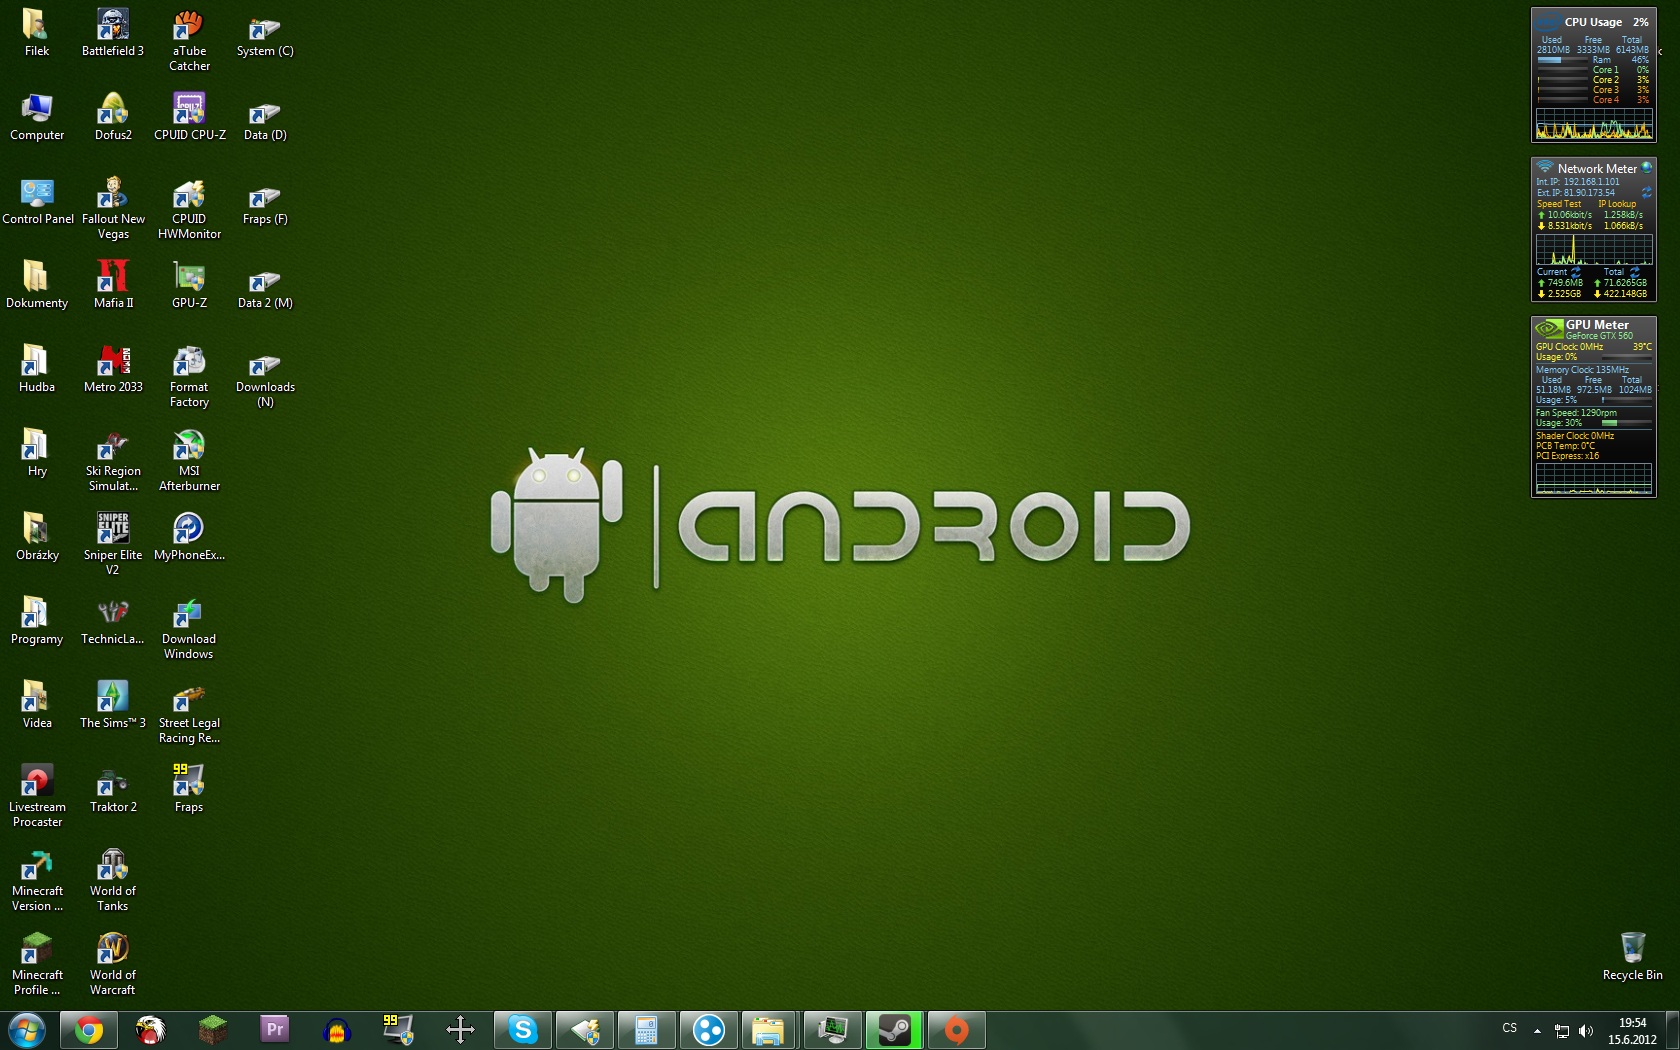Image resolution: width=1680 pixels, height=1050 pixels.
Task: Click the Street Legal Racing shortcut
Action: (x=189, y=712)
